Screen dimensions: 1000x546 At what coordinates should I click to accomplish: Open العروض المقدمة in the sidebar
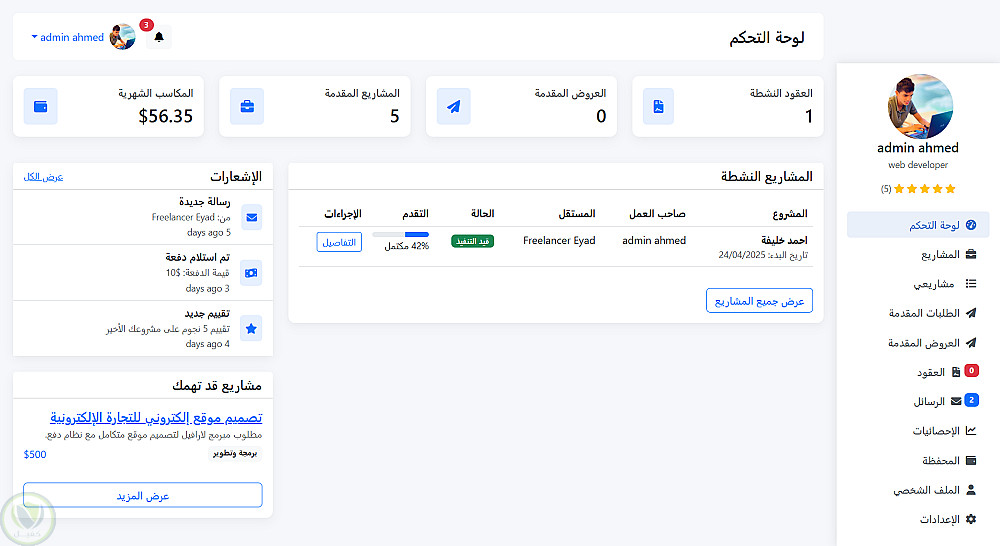pos(918,343)
